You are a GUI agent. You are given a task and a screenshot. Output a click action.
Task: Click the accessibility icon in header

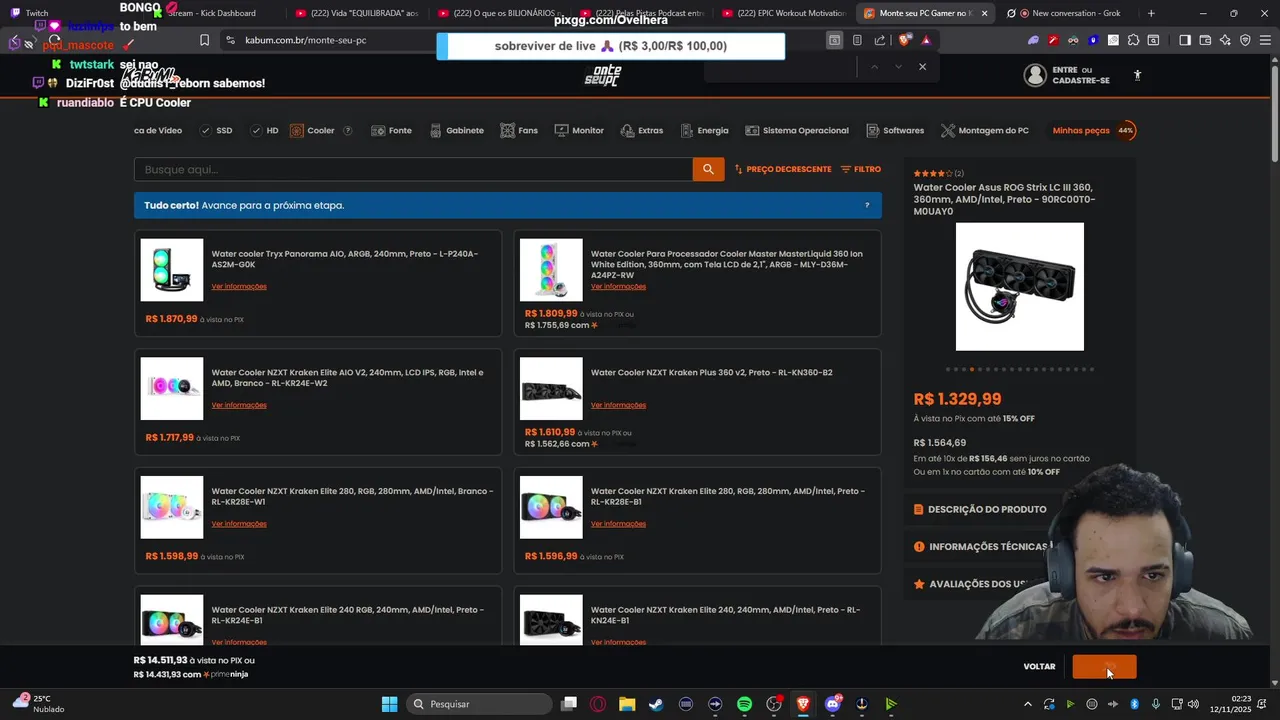click(1137, 75)
